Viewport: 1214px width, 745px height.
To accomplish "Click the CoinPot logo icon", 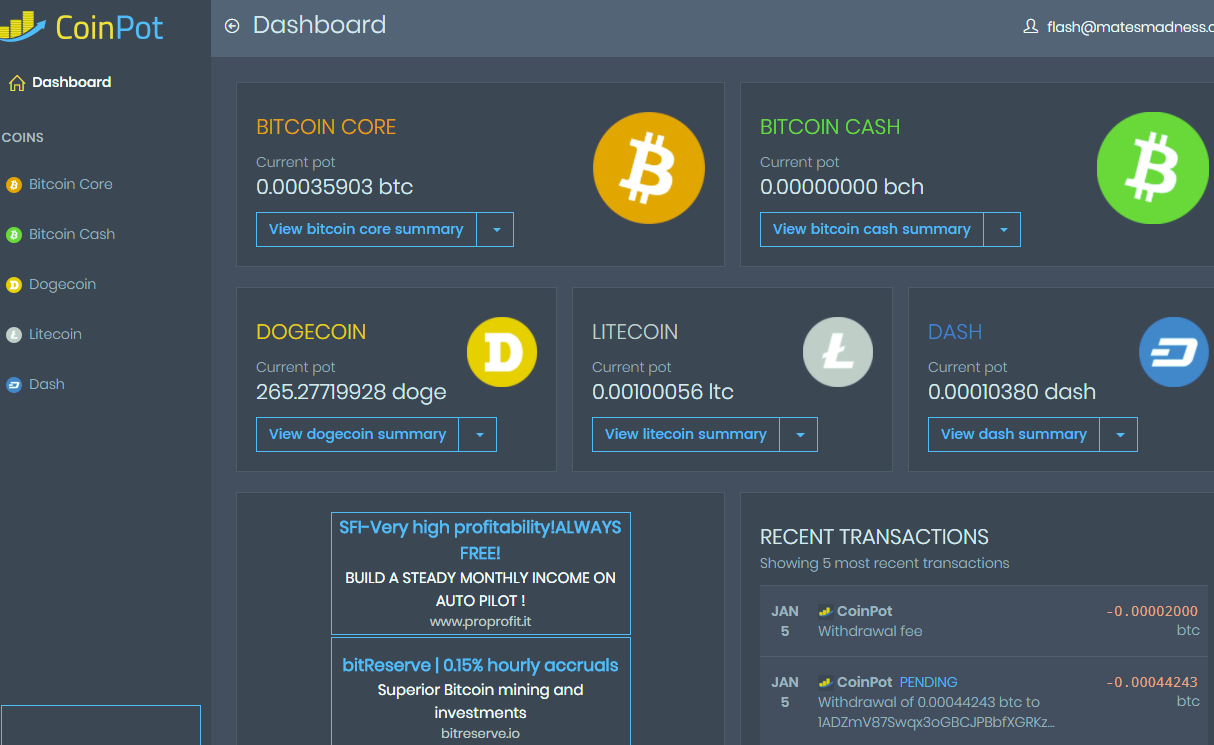I will 20,27.
